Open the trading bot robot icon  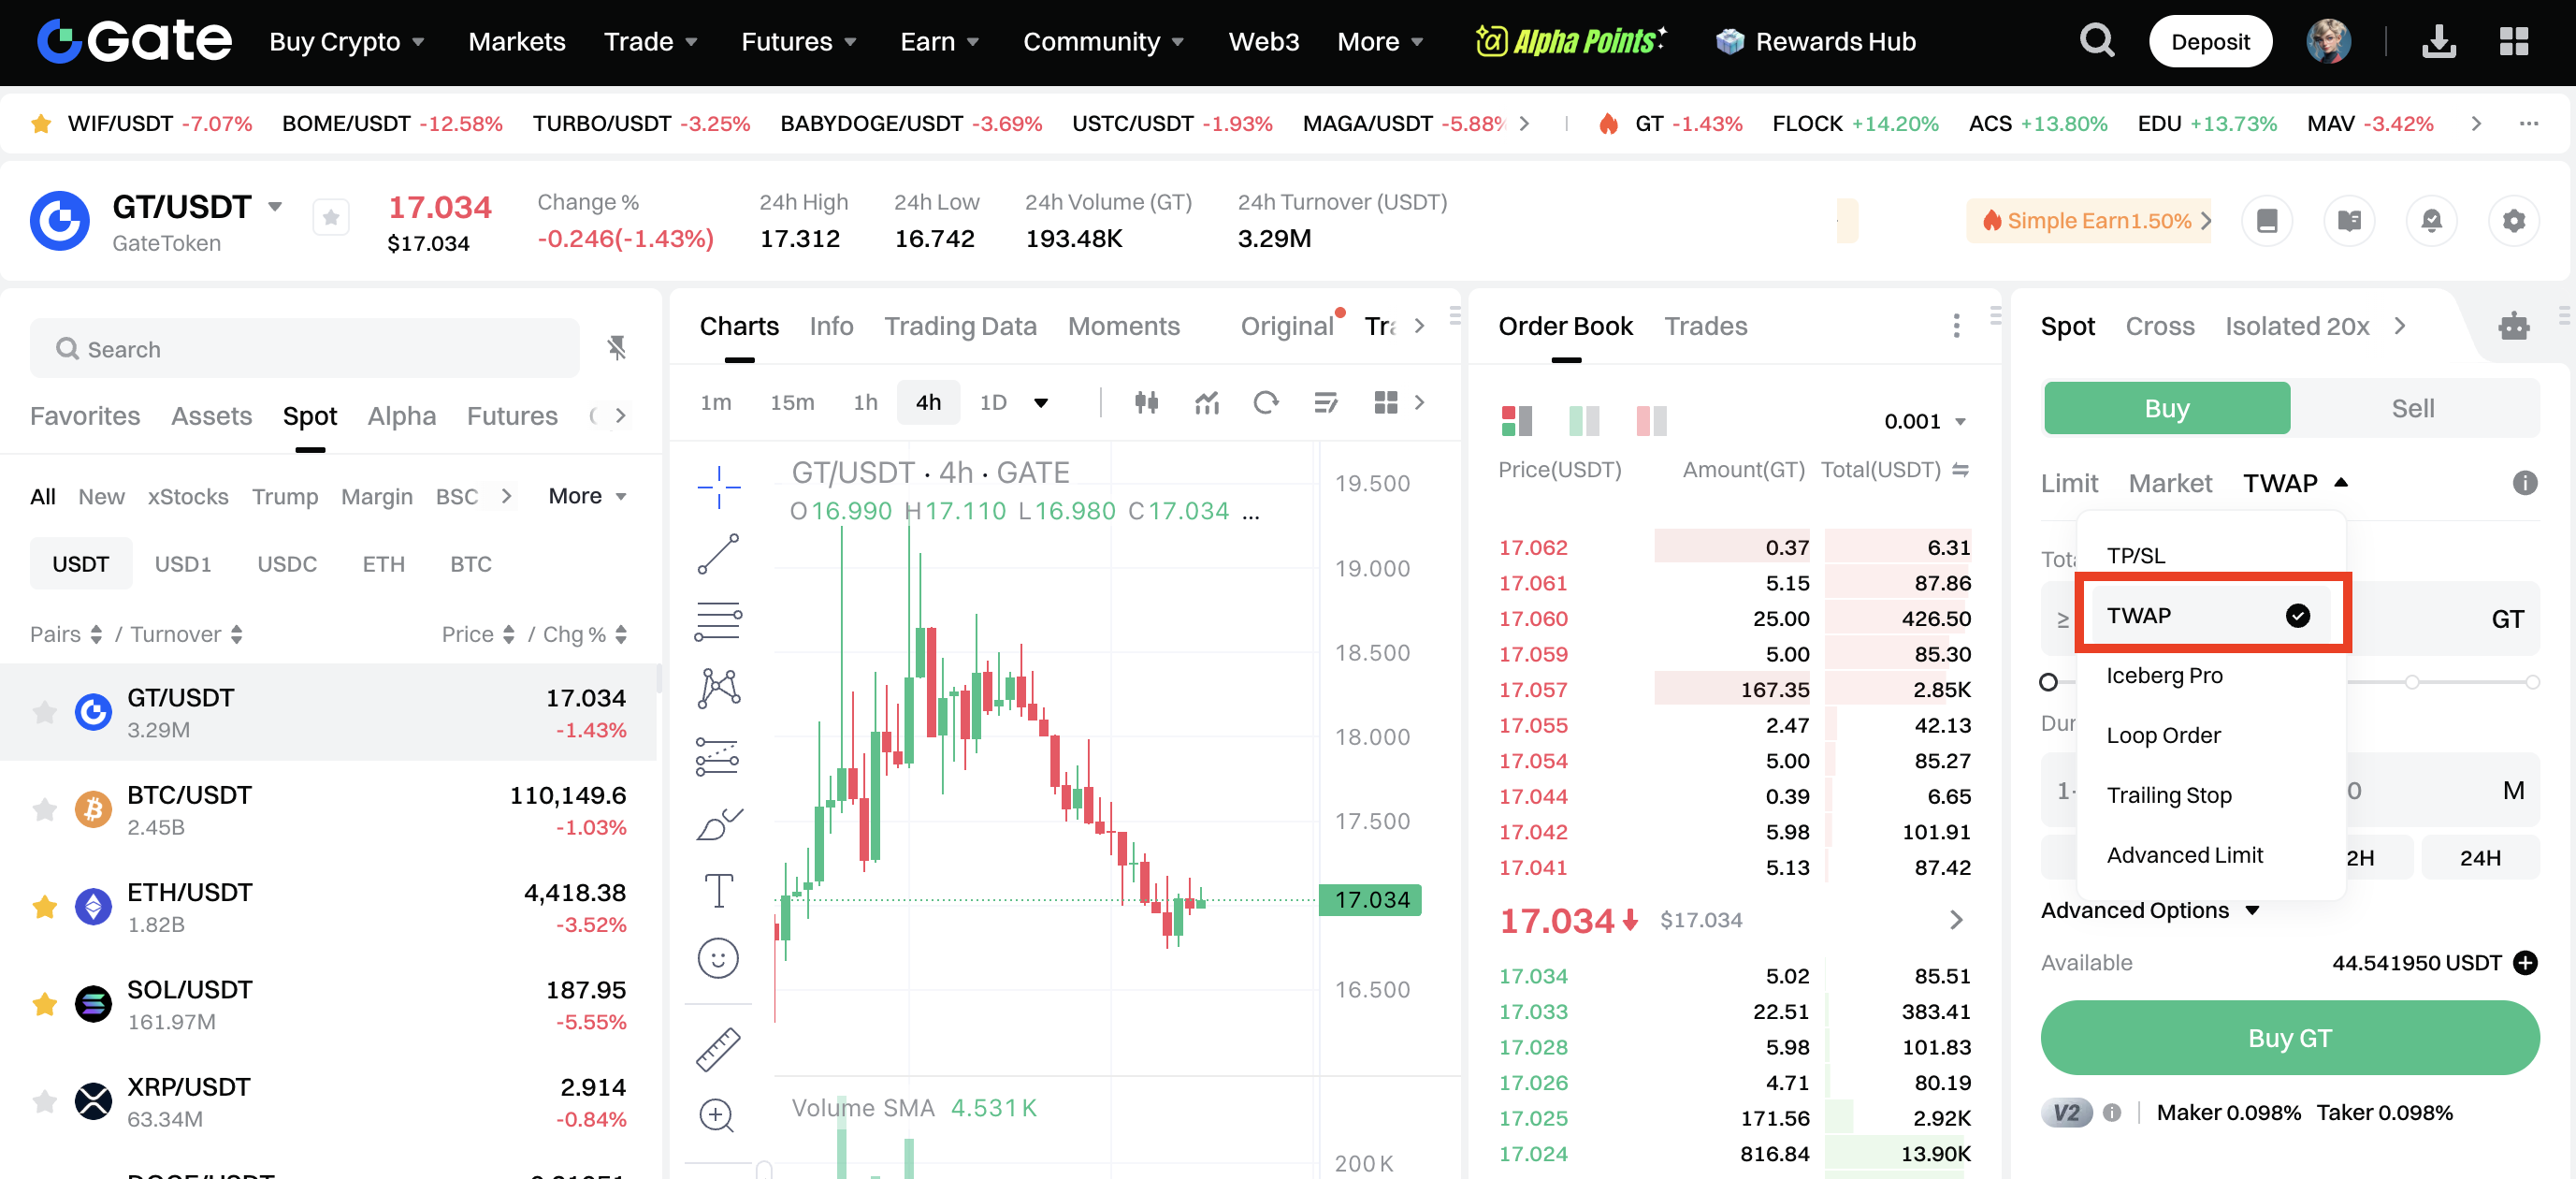2513,326
